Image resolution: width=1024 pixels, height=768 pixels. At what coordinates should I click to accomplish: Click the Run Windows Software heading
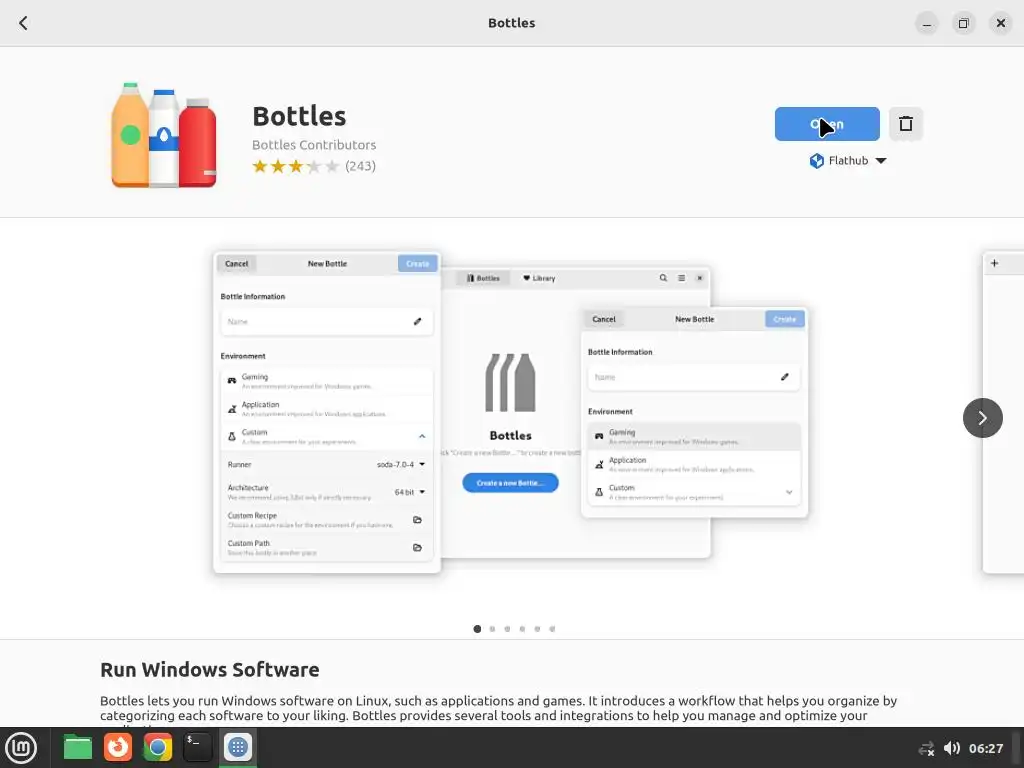[x=210, y=670]
